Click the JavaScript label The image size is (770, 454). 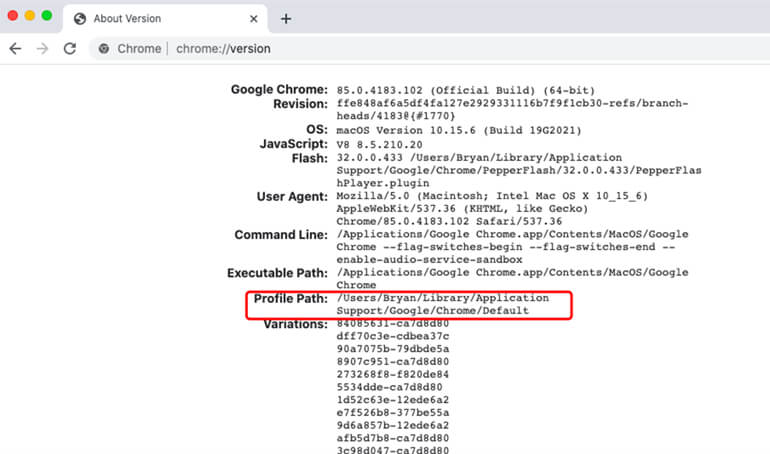[x=293, y=144]
